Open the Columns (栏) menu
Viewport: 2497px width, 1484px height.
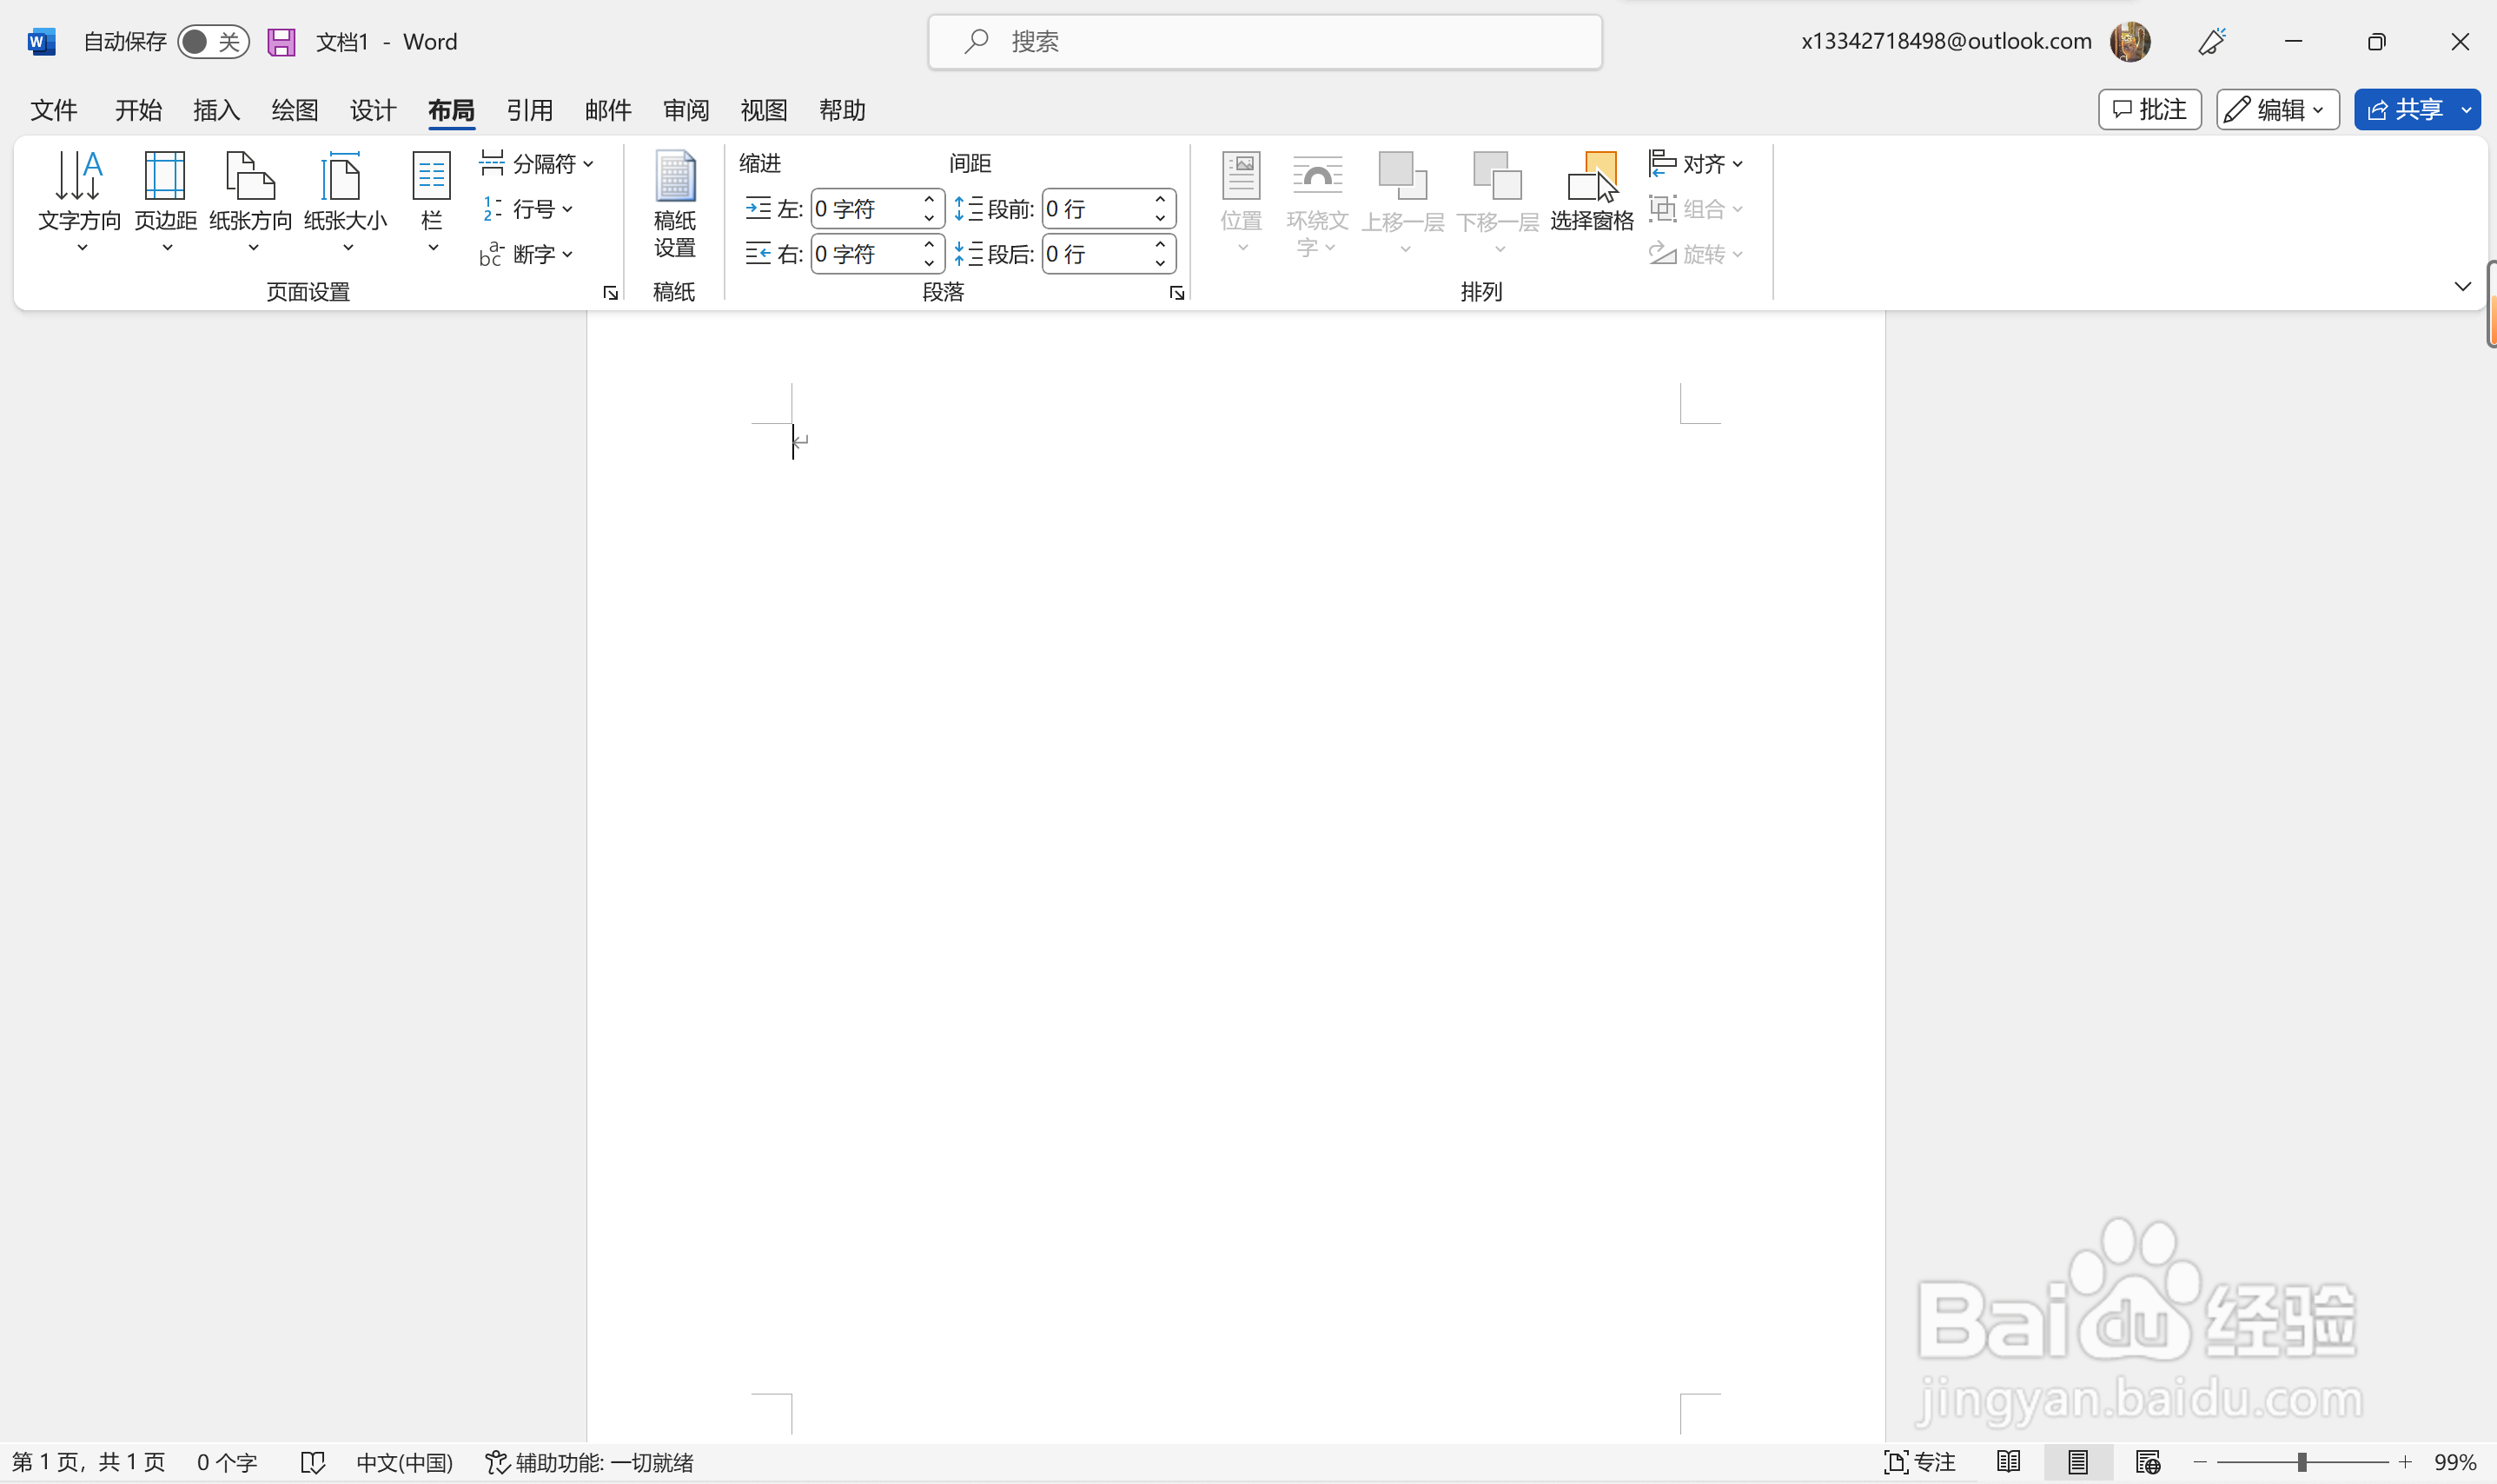431,203
